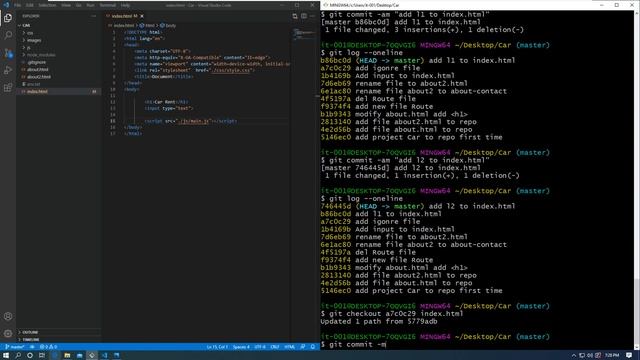The image size is (640, 360).
Task: Open the Windows Start menu
Action: coord(6,356)
